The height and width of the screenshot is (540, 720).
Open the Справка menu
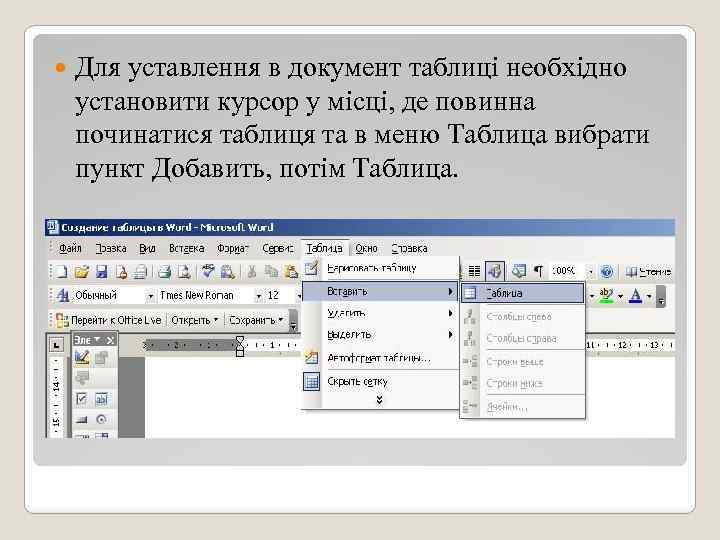pyautogui.click(x=409, y=248)
